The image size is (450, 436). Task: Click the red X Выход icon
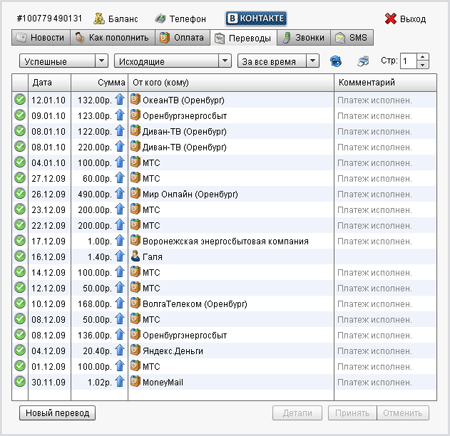click(x=390, y=19)
